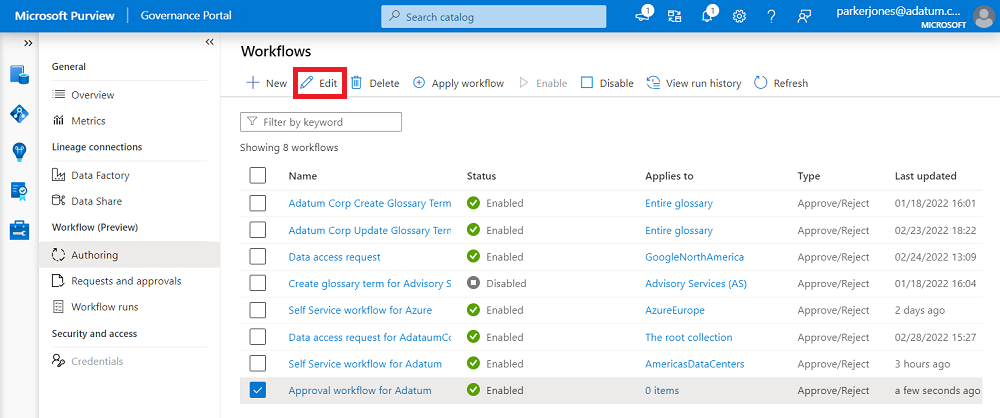Click the help question mark icon
The image size is (1000, 418).
pyautogui.click(x=771, y=17)
